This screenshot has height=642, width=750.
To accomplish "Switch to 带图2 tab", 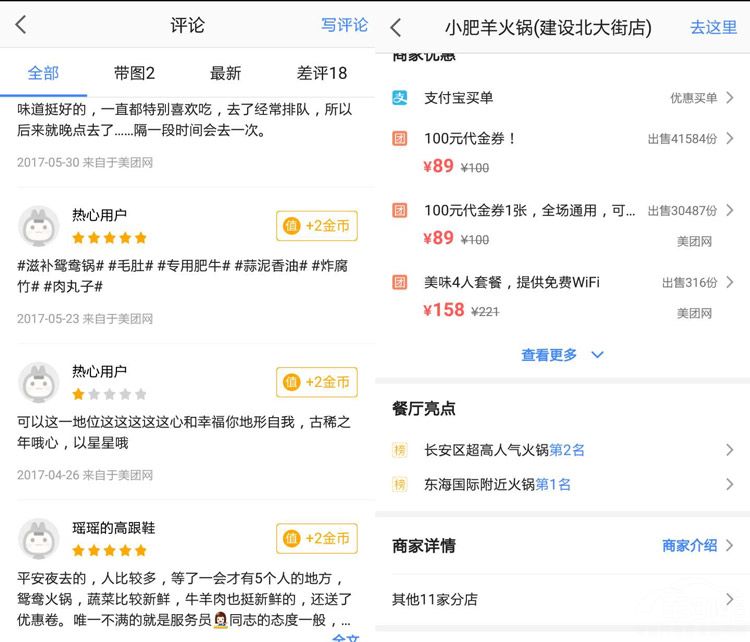I will [135, 73].
